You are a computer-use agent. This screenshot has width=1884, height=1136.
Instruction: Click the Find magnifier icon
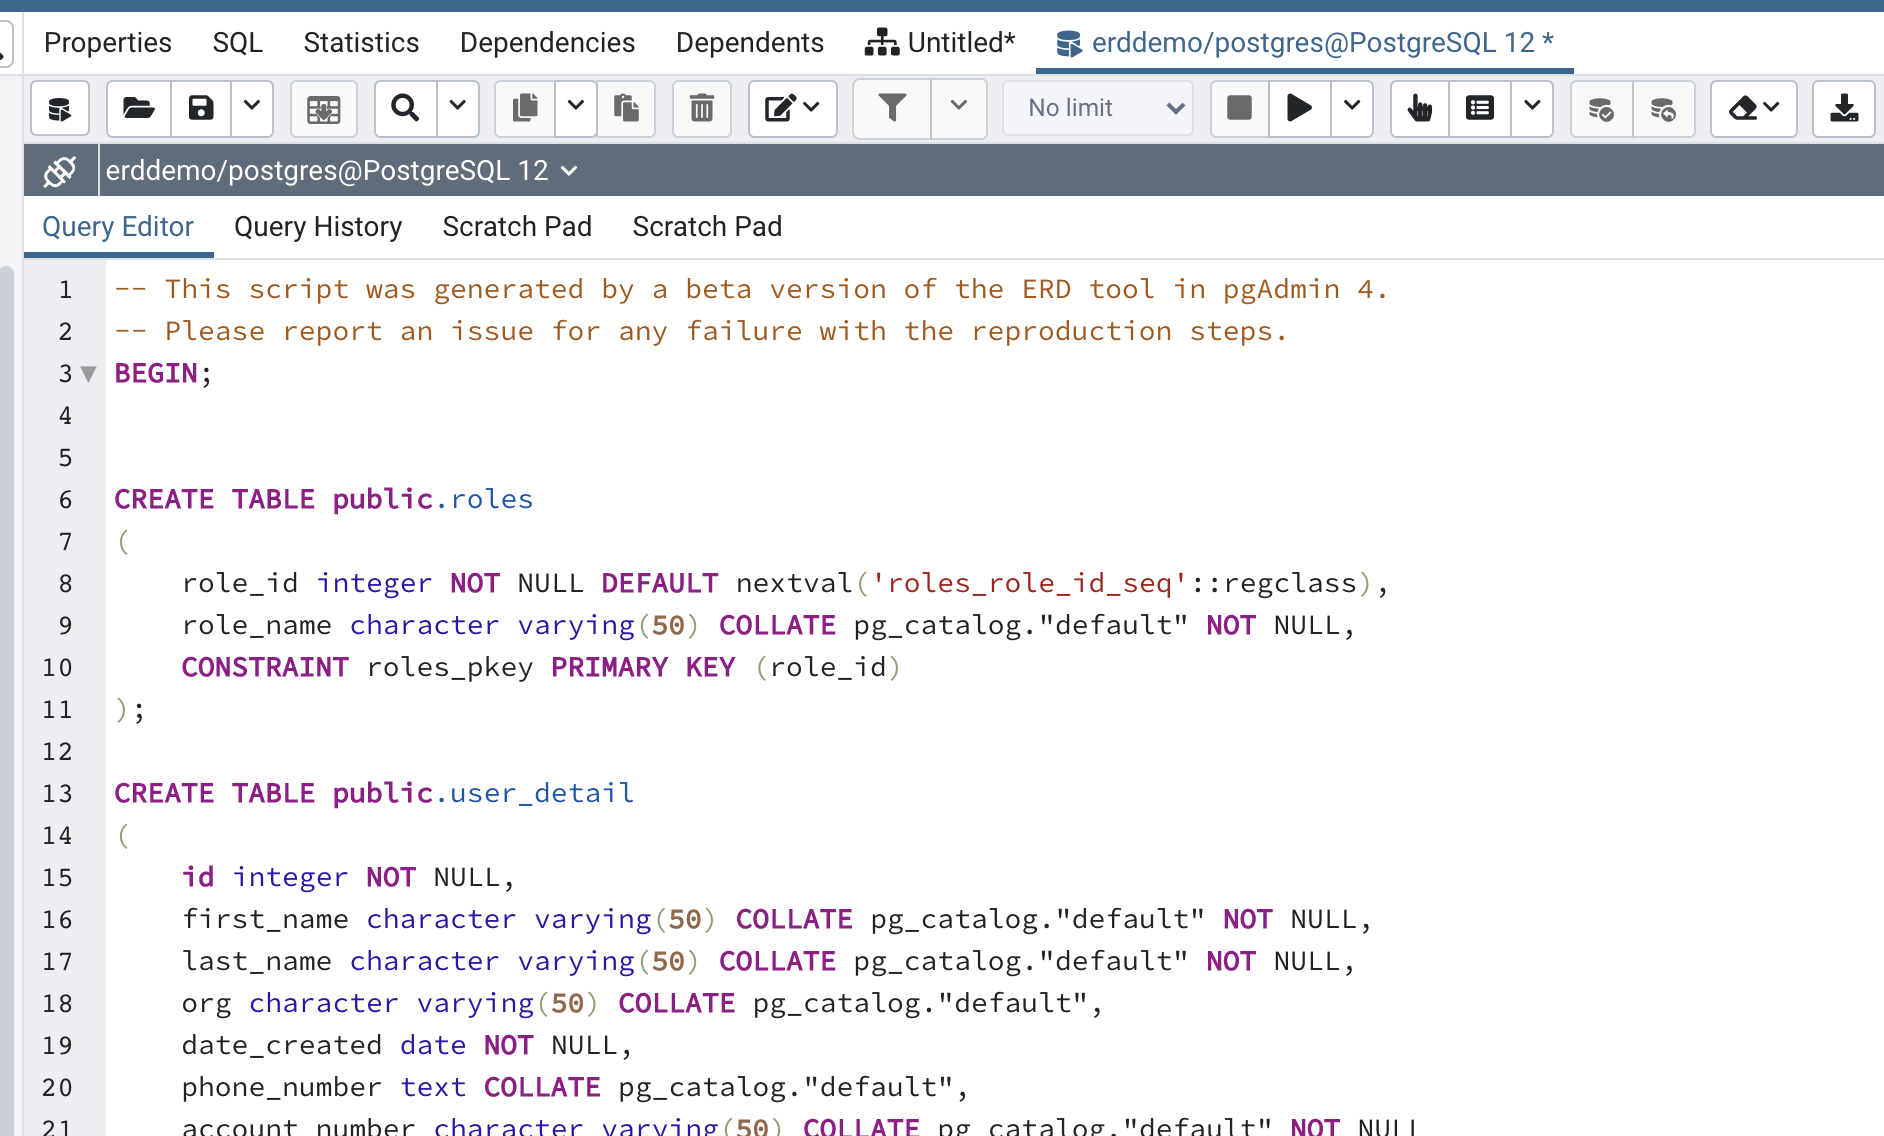tap(405, 108)
